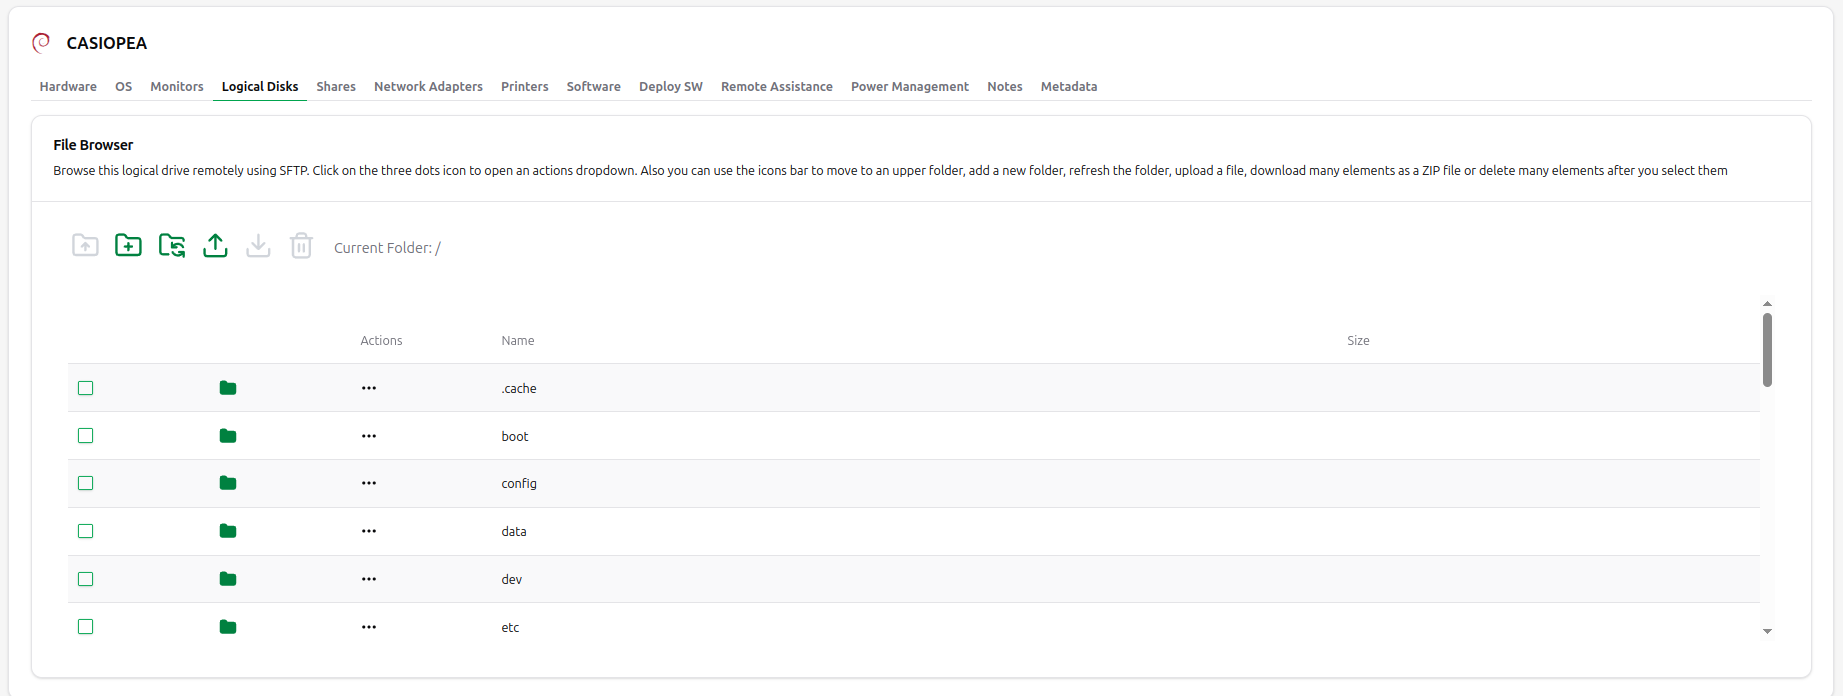Screen dimensions: 1843x696
Task: Switch to the Hardware tab
Action: pos(68,87)
